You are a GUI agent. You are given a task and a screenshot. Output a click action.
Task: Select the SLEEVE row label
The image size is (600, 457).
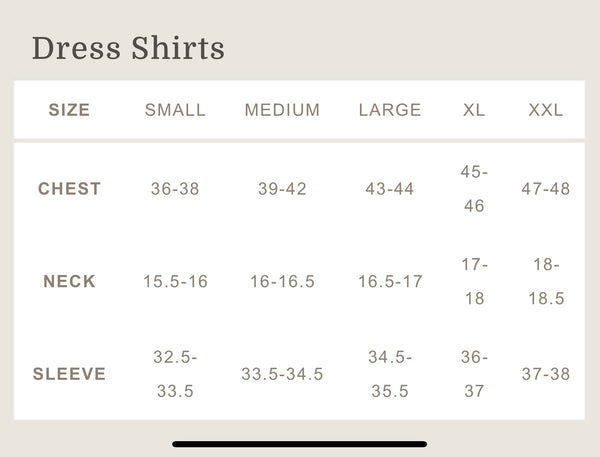pyautogui.click(x=69, y=374)
